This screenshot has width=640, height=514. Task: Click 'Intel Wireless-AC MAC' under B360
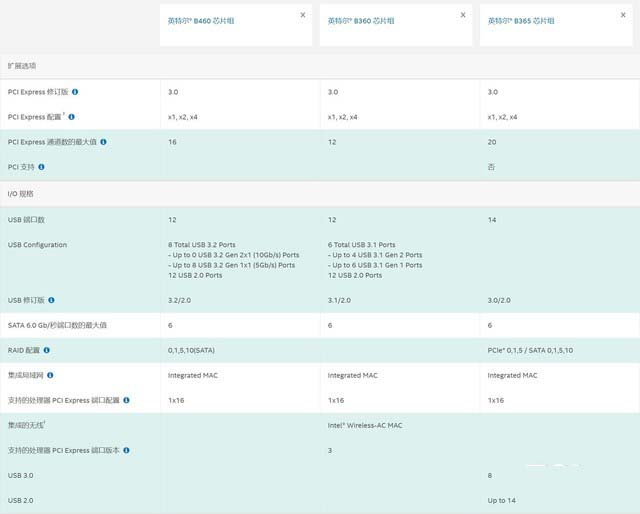point(365,425)
